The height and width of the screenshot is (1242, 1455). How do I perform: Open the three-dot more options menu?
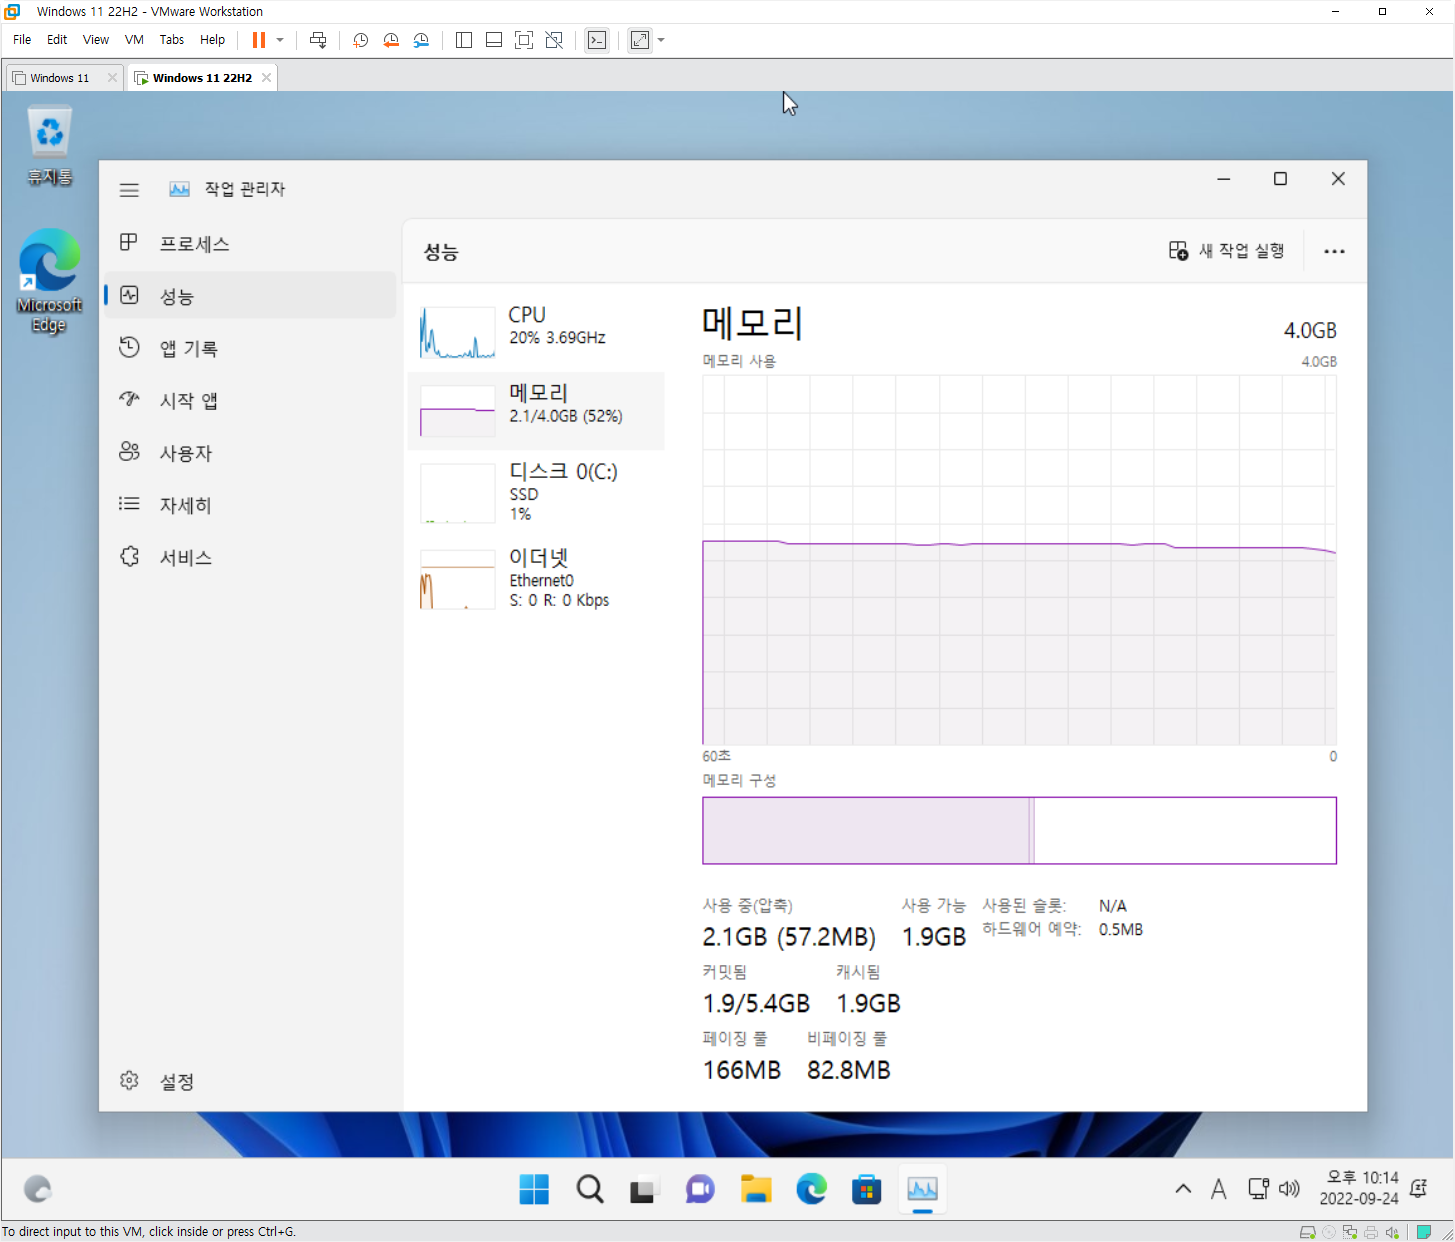click(x=1334, y=251)
